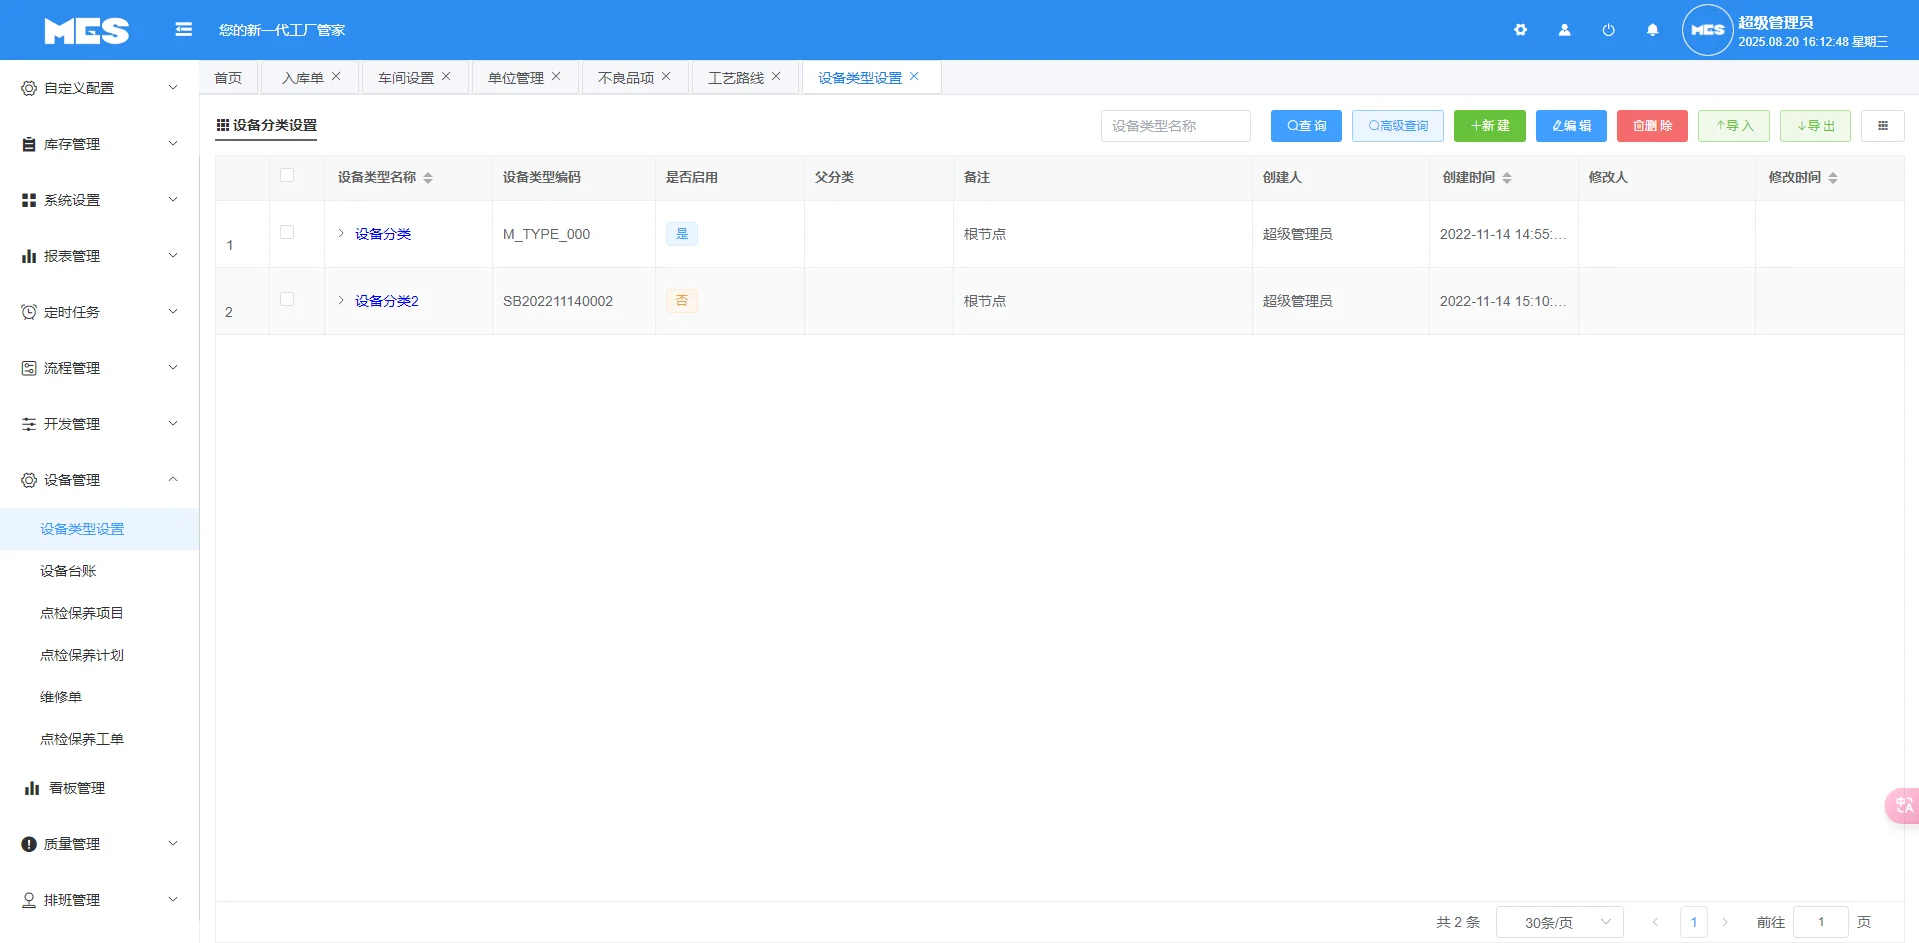The width and height of the screenshot is (1919, 943).
Task: Click the 高级查询 advanced search button
Action: click(1396, 125)
